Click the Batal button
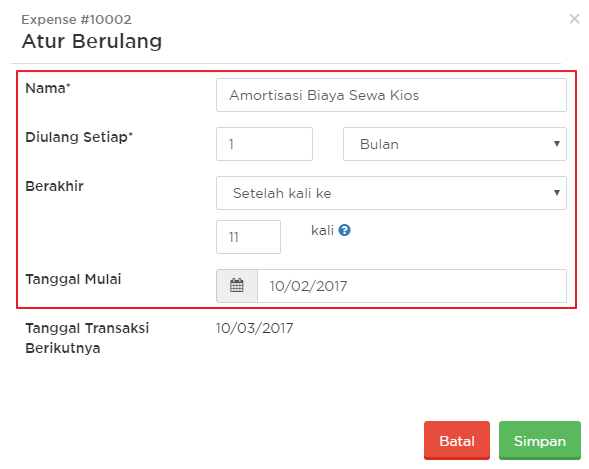 [457, 440]
